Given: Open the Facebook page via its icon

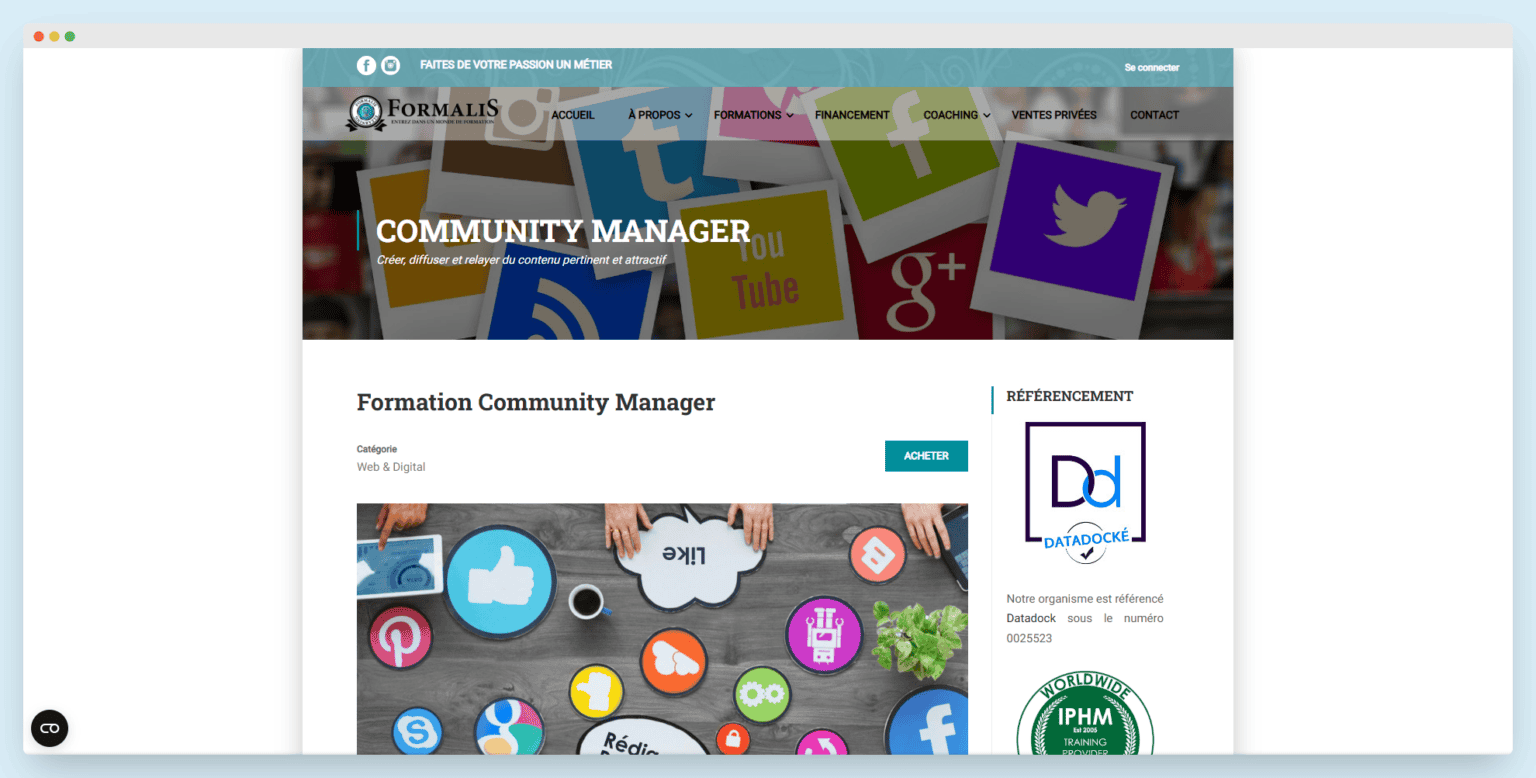Looking at the screenshot, I should click(366, 64).
